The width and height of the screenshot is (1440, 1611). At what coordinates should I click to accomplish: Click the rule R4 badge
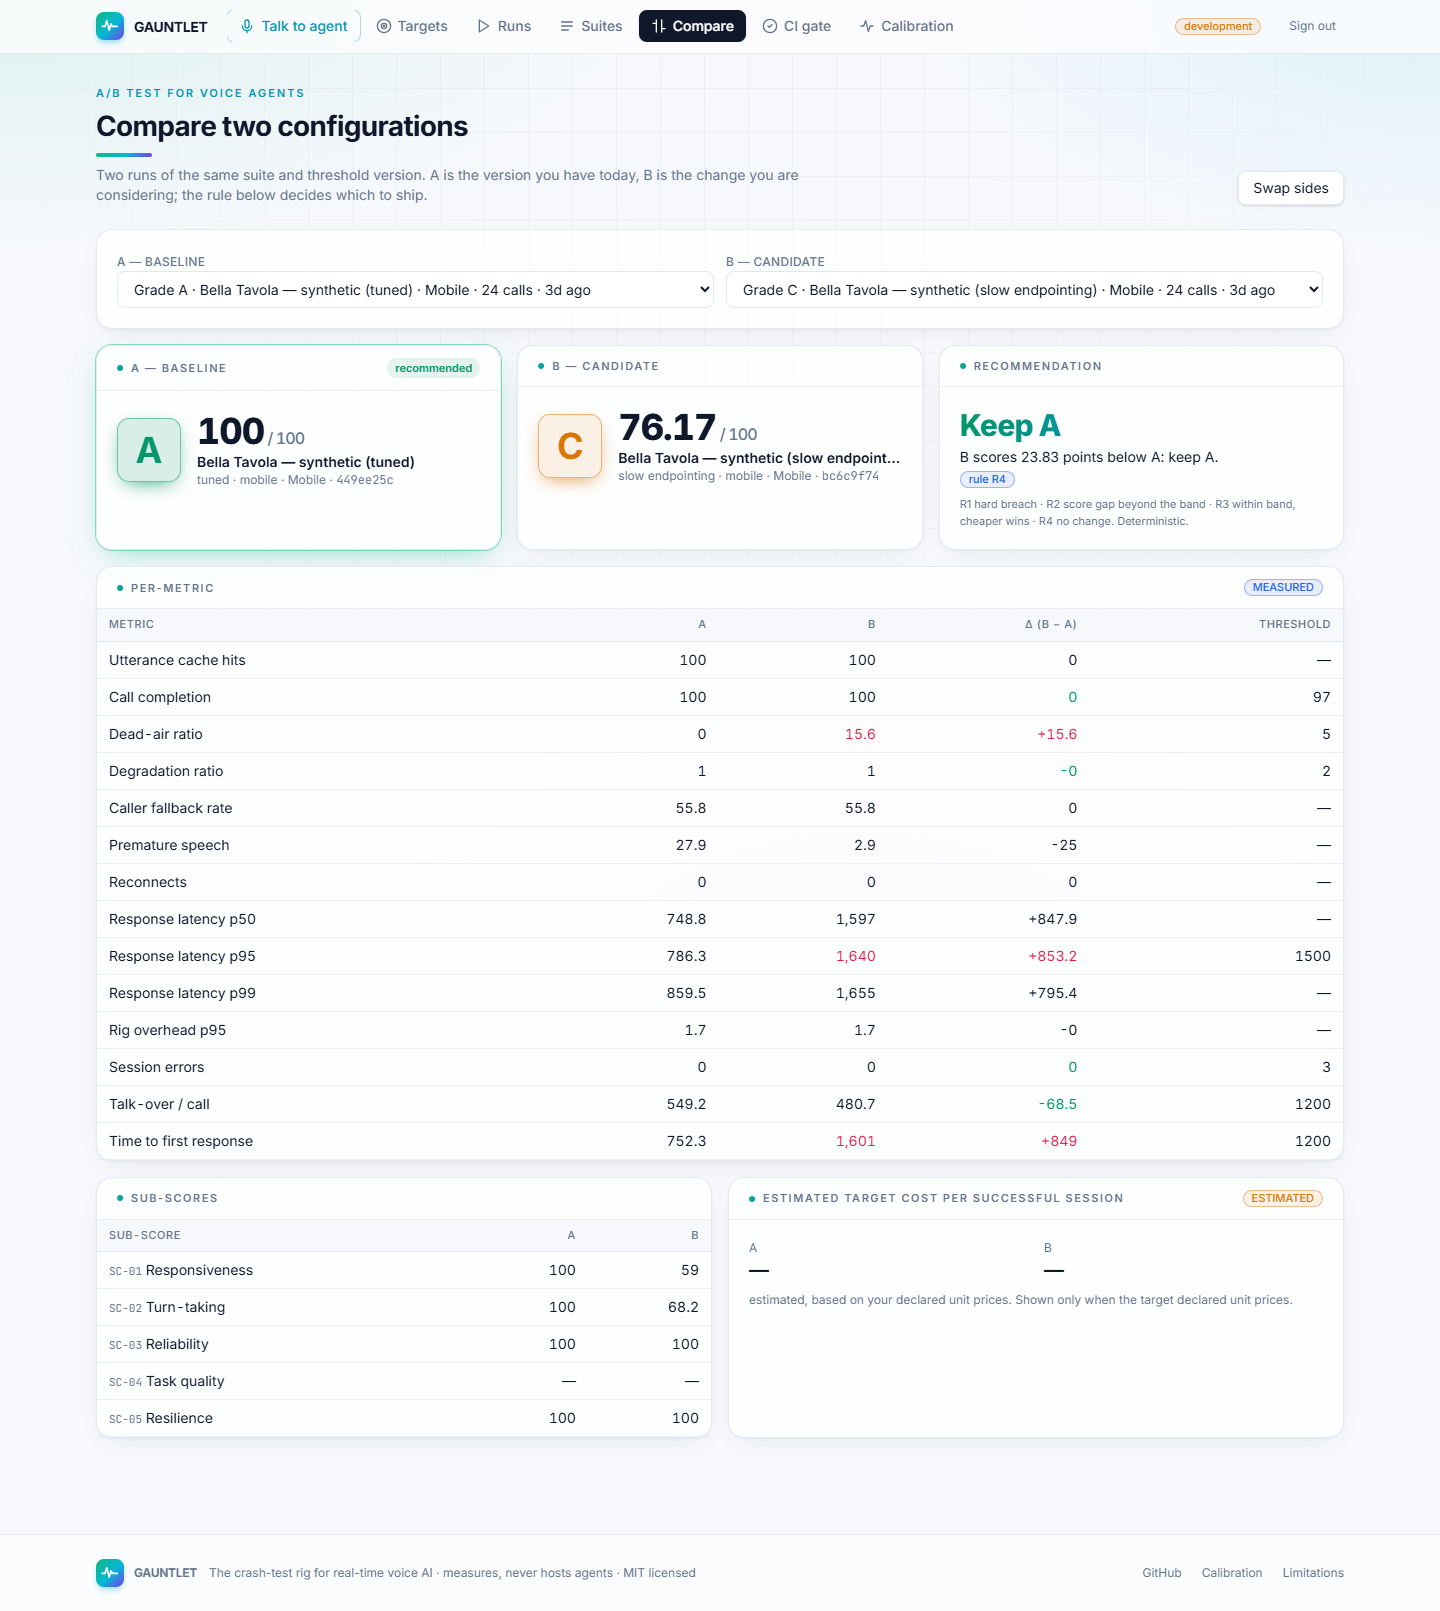(x=987, y=480)
